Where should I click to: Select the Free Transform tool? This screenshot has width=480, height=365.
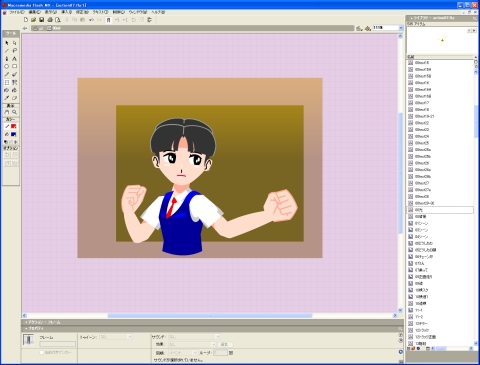click(x=7, y=82)
